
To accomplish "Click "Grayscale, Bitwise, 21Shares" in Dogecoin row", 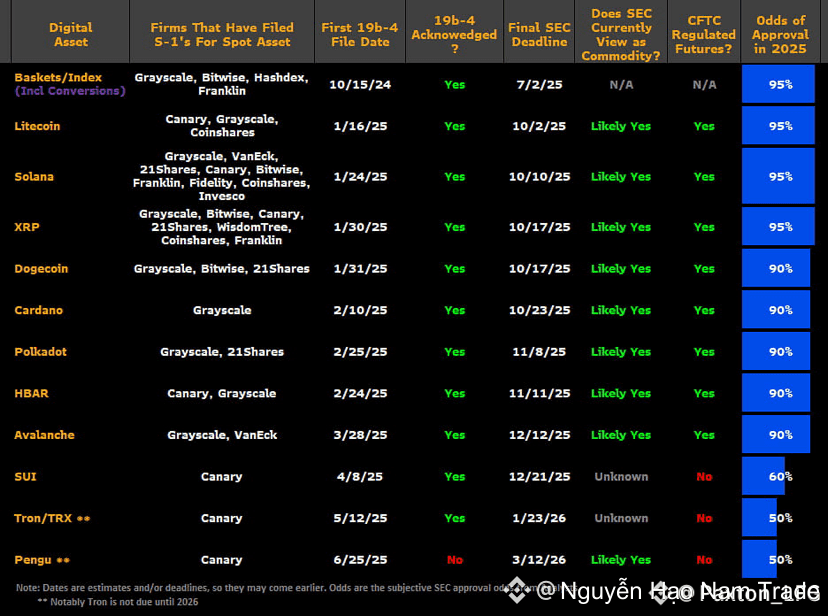I will coord(222,269).
